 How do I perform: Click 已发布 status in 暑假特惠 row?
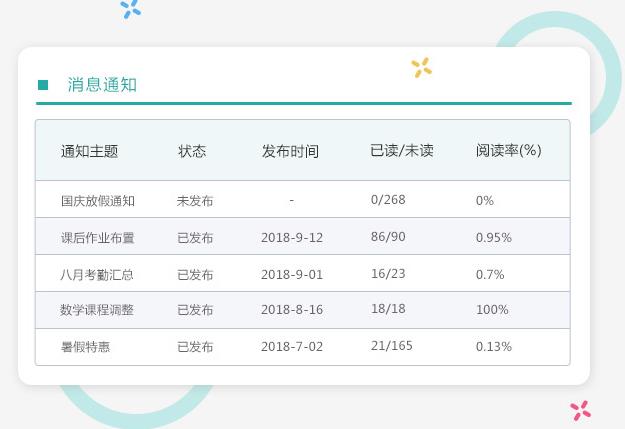pyautogui.click(x=195, y=346)
